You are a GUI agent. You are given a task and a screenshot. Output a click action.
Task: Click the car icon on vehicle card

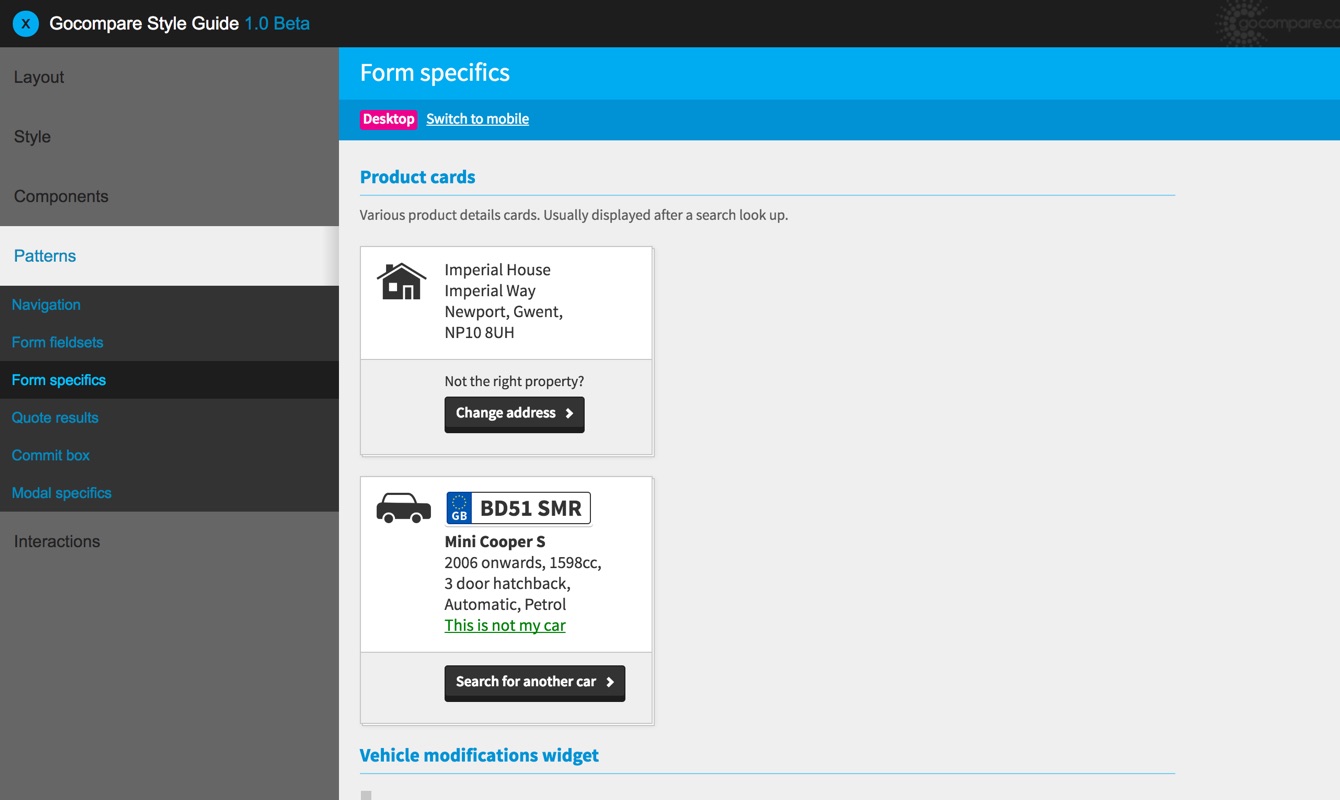coord(403,508)
